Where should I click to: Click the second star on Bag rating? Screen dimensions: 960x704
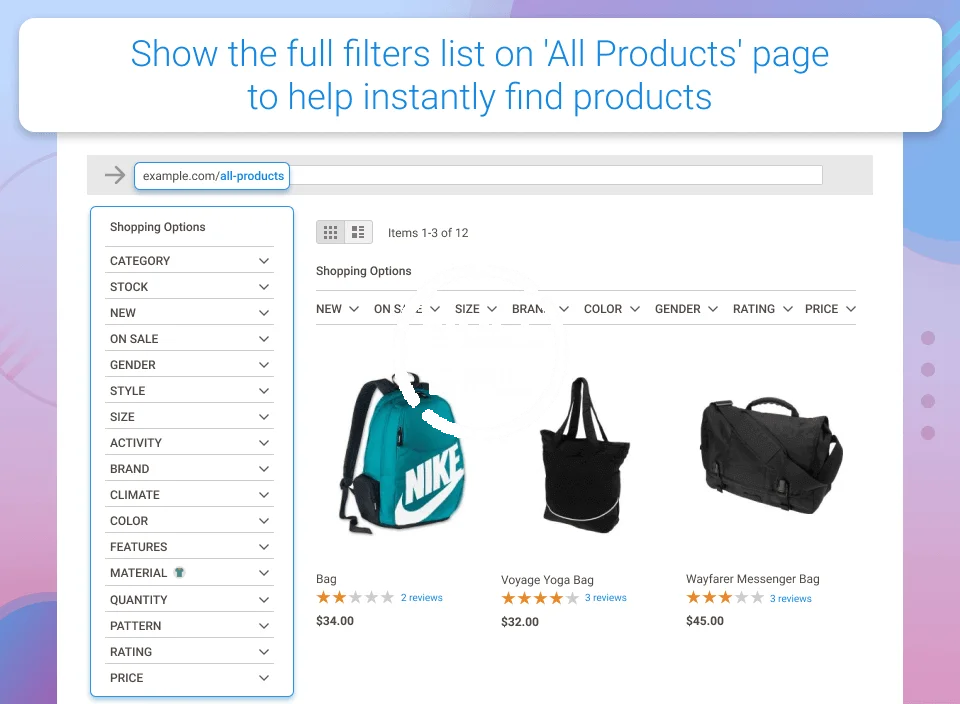(x=339, y=597)
